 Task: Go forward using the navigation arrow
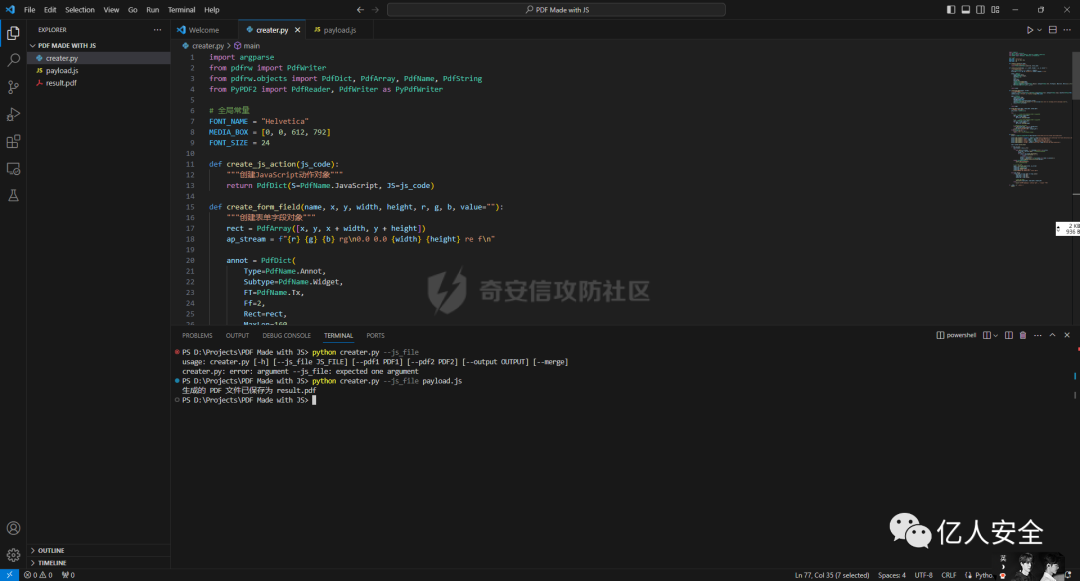click(375, 10)
